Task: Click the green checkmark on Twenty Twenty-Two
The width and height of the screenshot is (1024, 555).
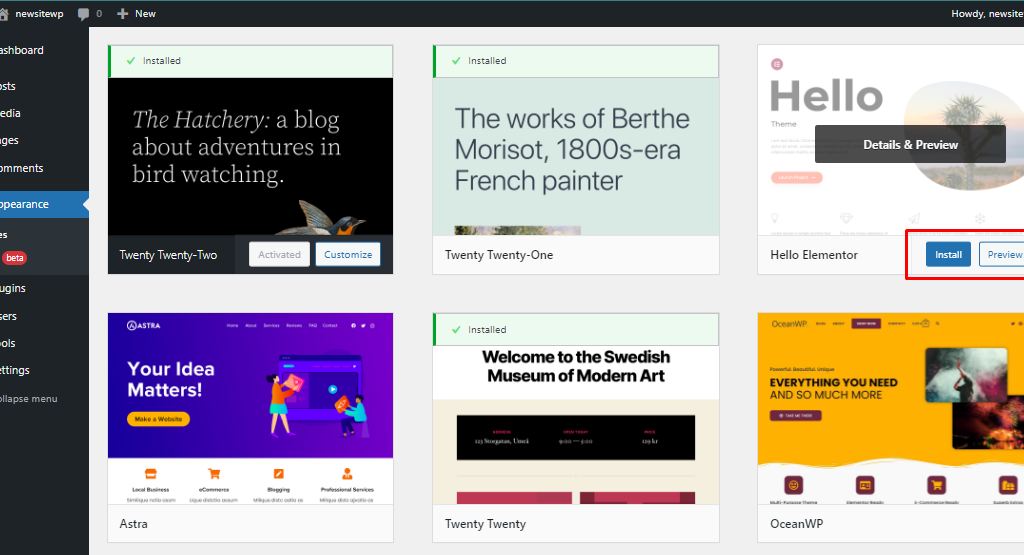Action: [x=131, y=61]
